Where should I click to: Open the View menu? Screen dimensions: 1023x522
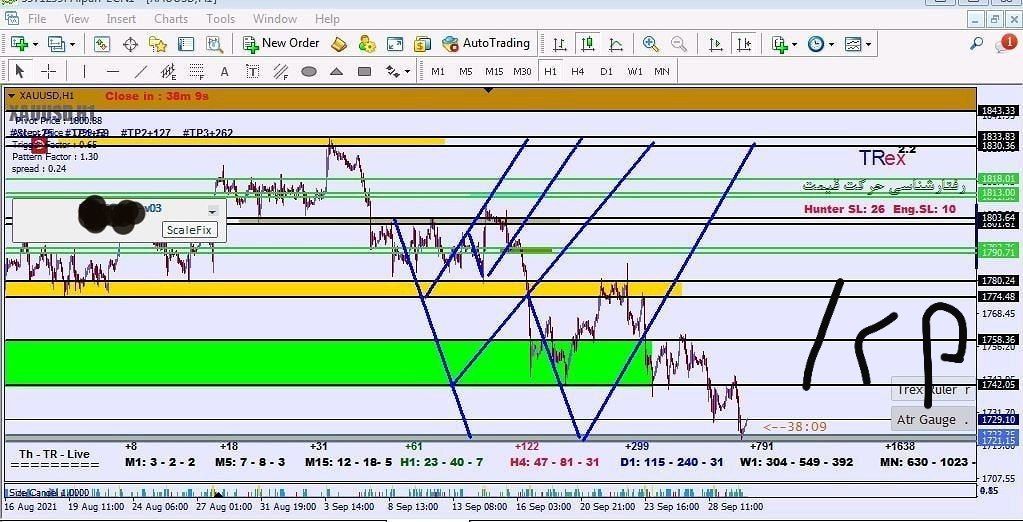coord(76,18)
